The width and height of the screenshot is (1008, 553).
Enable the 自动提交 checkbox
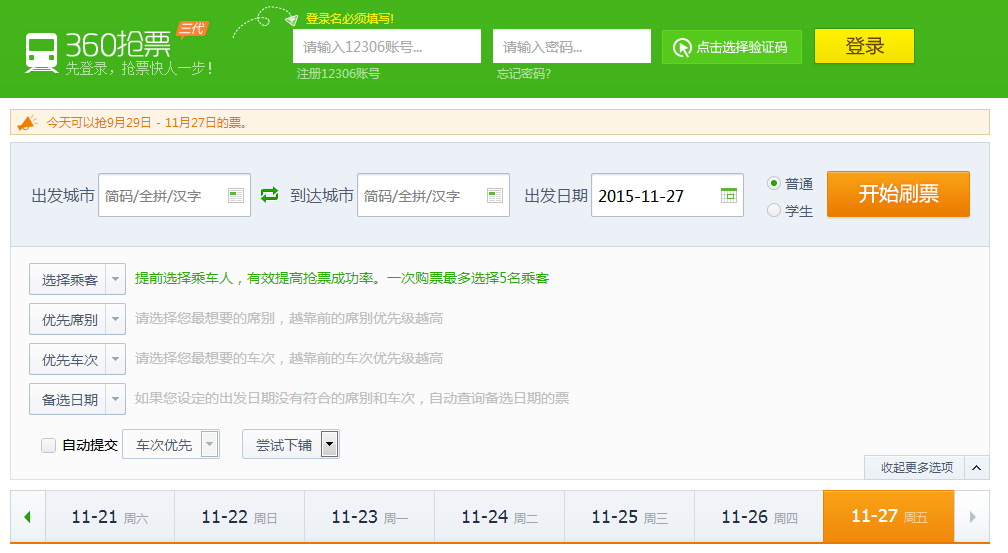pyautogui.click(x=48, y=445)
